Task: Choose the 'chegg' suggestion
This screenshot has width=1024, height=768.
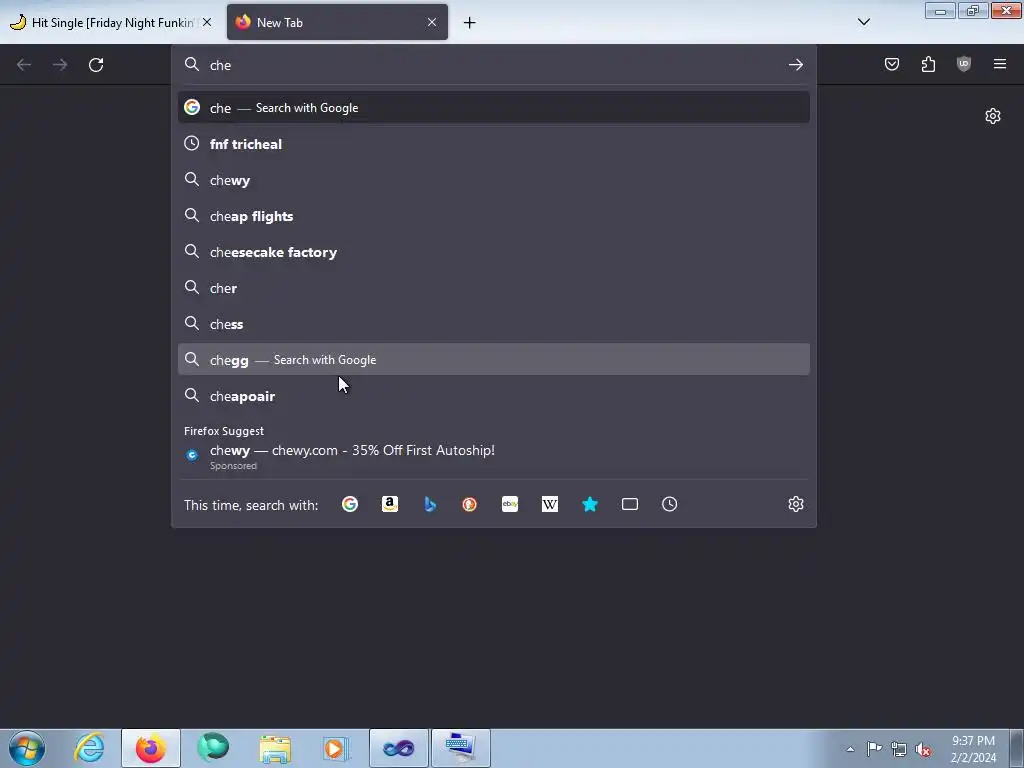Action: pyautogui.click(x=494, y=360)
